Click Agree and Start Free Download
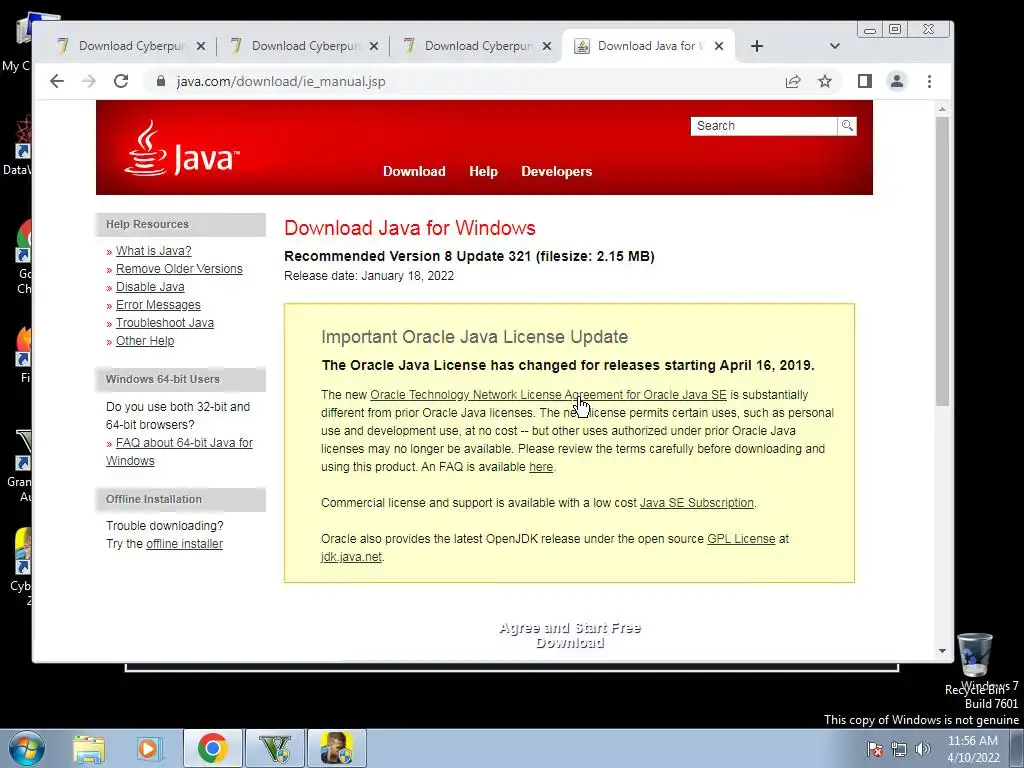Viewport: 1024px width, 768px height. click(570, 635)
